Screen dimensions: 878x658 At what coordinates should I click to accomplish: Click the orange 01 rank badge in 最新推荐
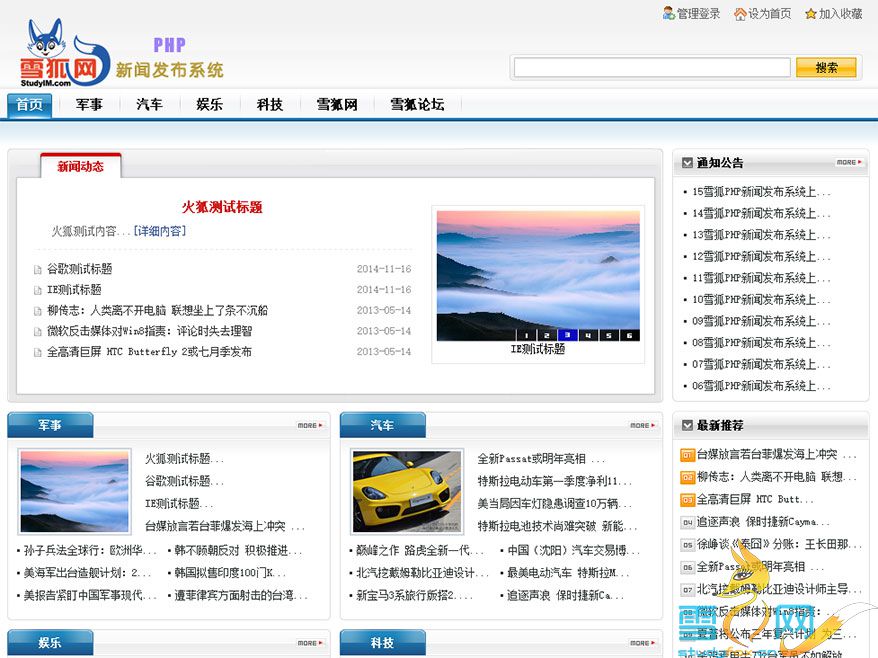tap(687, 455)
